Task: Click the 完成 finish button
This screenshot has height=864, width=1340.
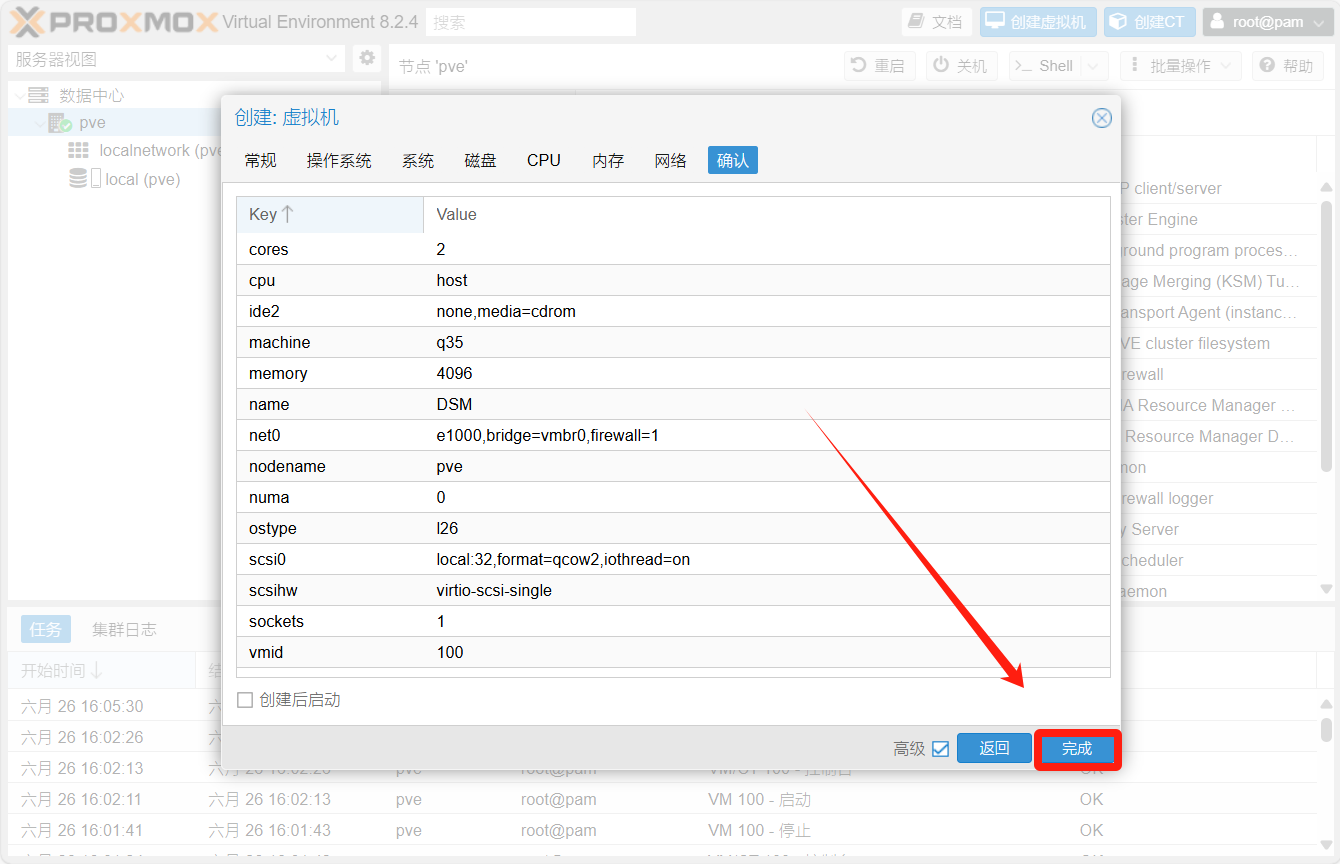Action: 1077,749
